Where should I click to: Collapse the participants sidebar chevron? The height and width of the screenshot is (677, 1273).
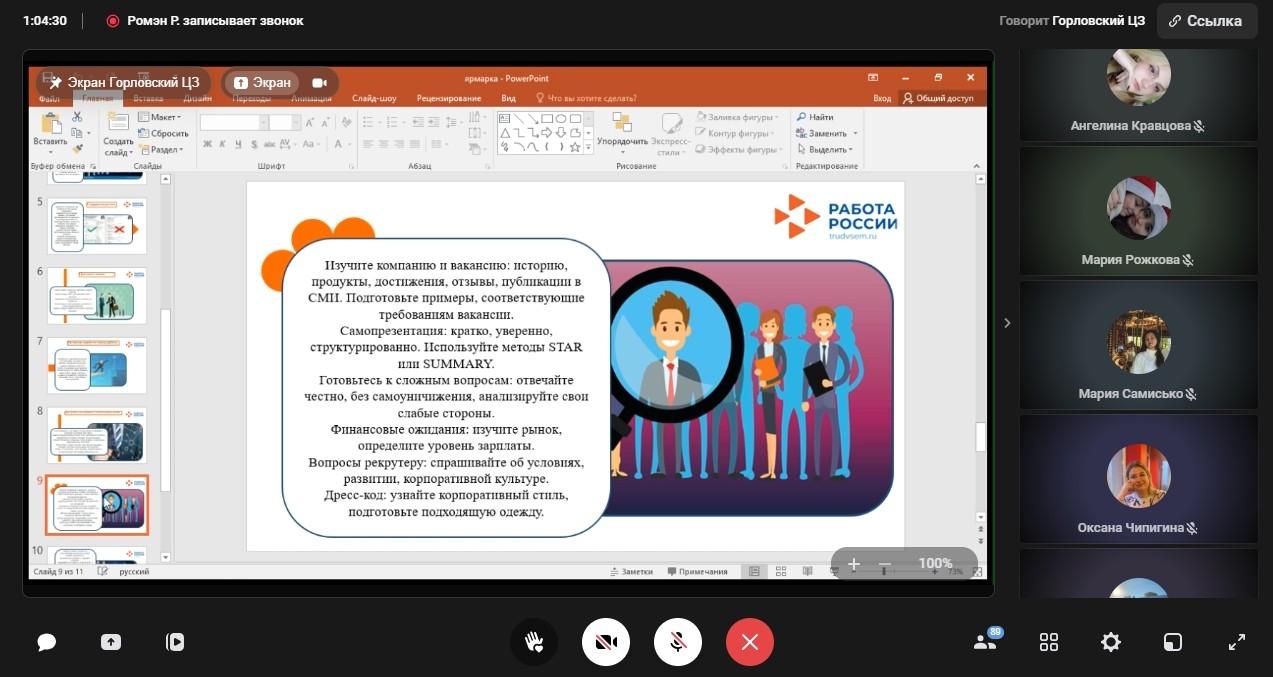pyautogui.click(x=1007, y=323)
